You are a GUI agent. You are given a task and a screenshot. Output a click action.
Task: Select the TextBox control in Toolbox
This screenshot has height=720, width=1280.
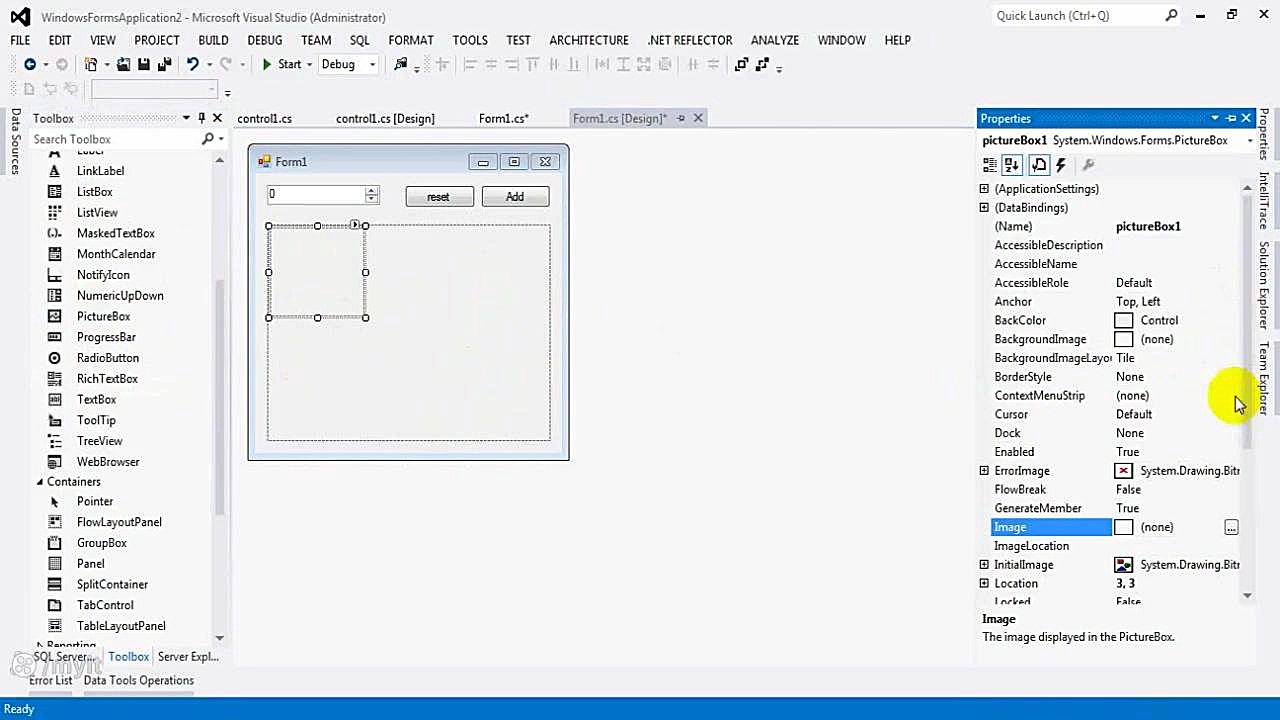tap(96, 400)
